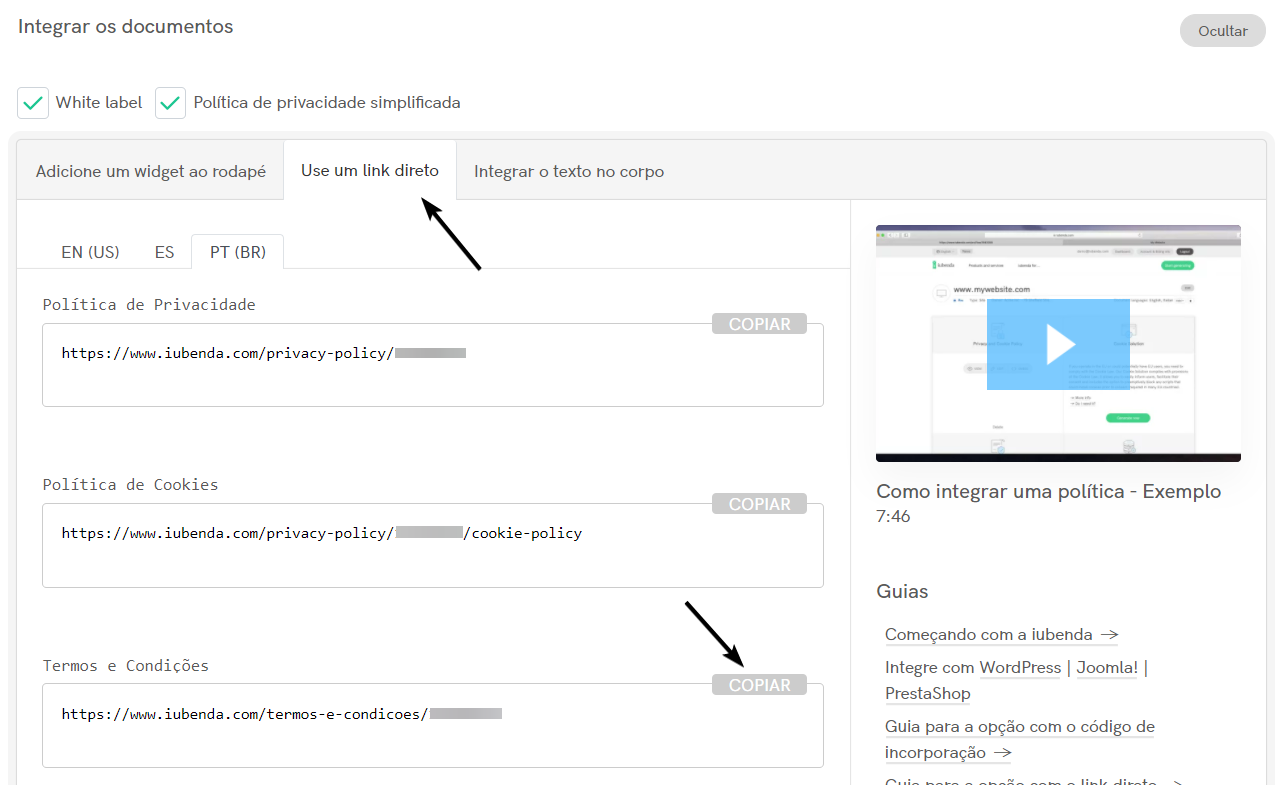Open the WordPress integration guide link
The height and width of the screenshot is (785, 1286).
point(1020,667)
